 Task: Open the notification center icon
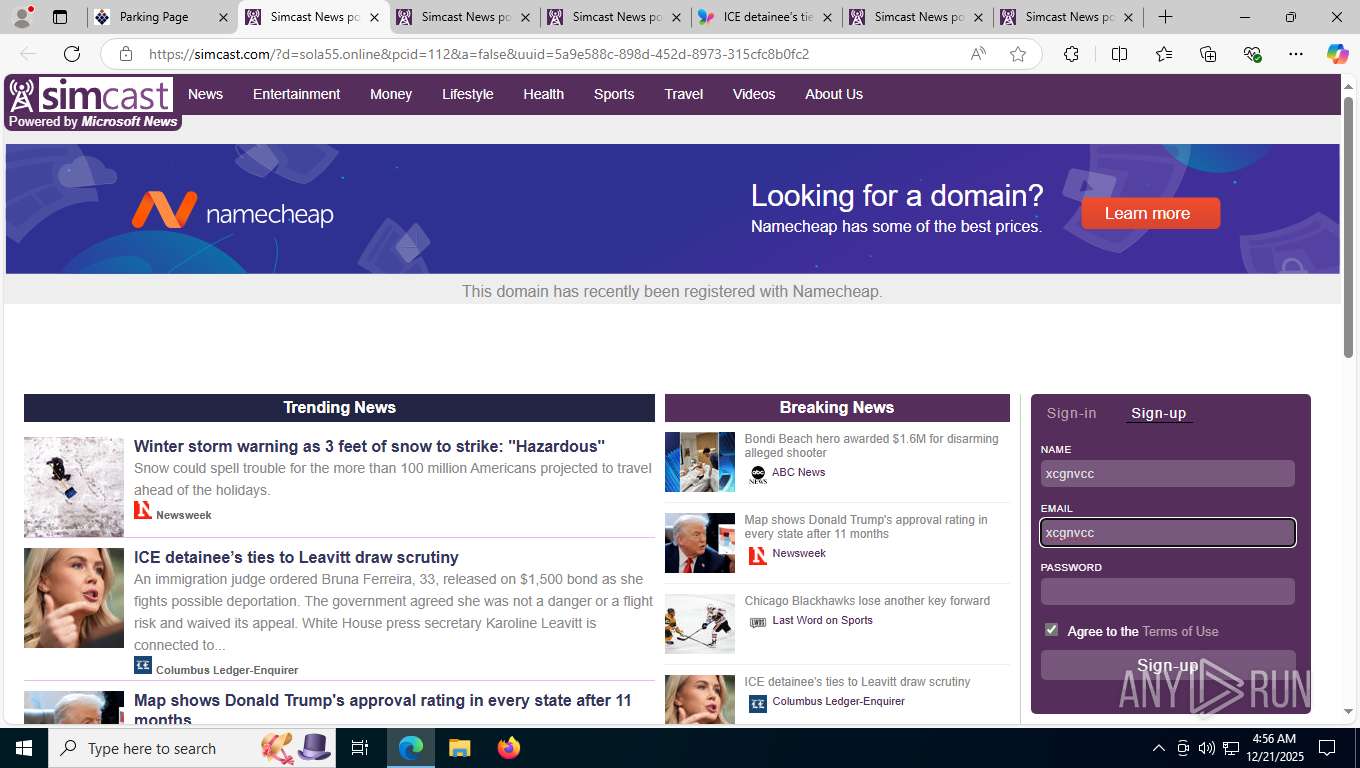1327,748
